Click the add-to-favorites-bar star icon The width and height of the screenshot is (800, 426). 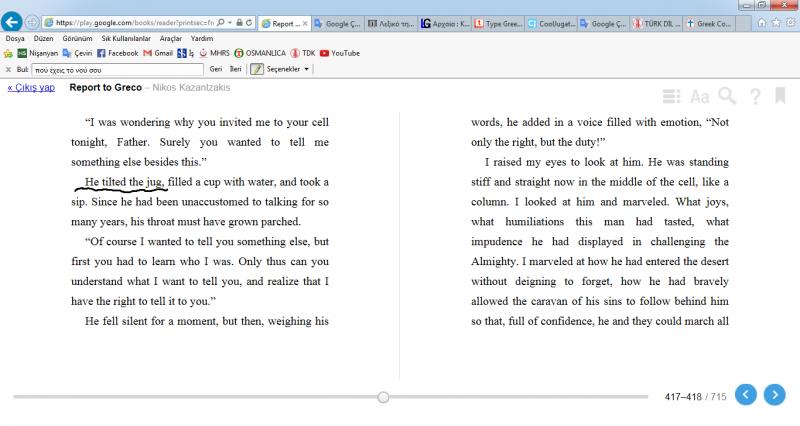tap(8, 53)
